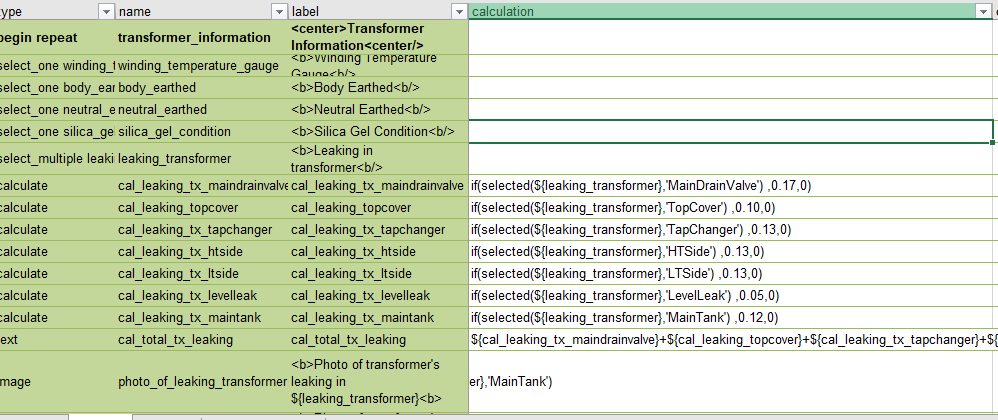Select the photo_of_leaking_transformer name cell
Screen dimensions: 998x420
click(x=200, y=381)
